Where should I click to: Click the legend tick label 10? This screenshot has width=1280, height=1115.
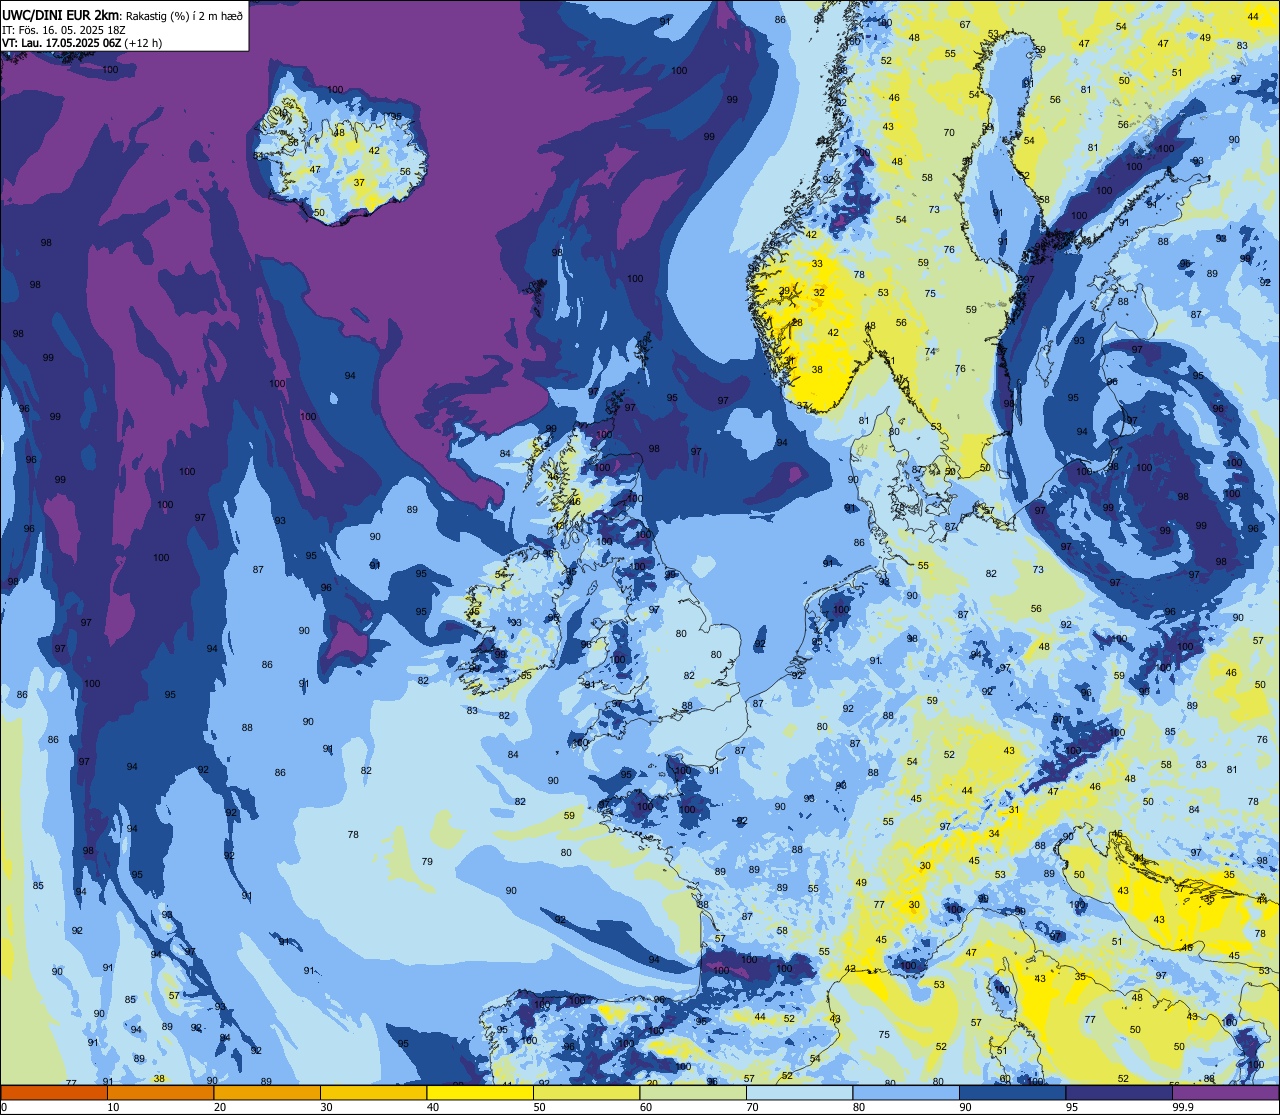point(113,1107)
